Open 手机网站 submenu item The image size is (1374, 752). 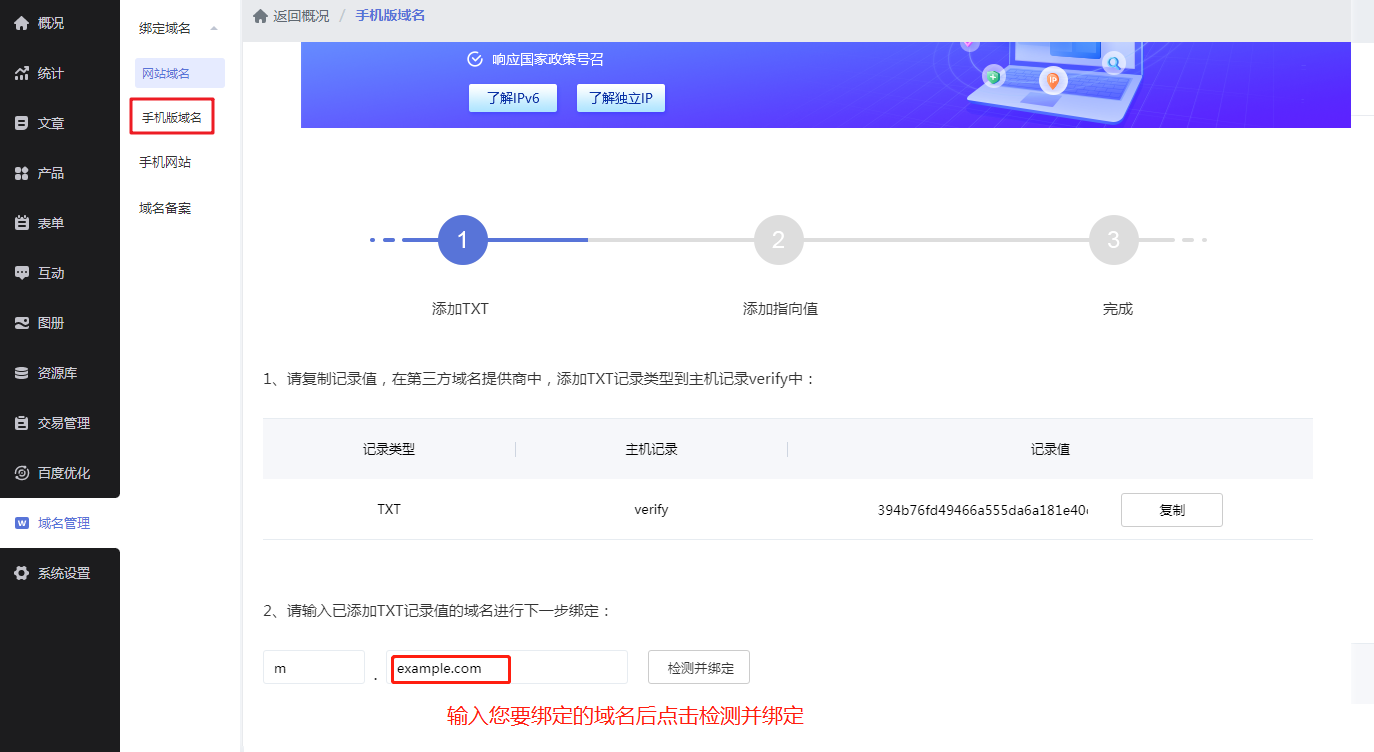165,162
